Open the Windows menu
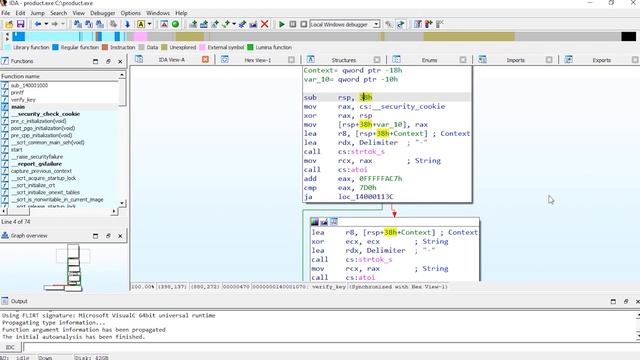Viewport: 640px width, 360px height. [x=158, y=13]
